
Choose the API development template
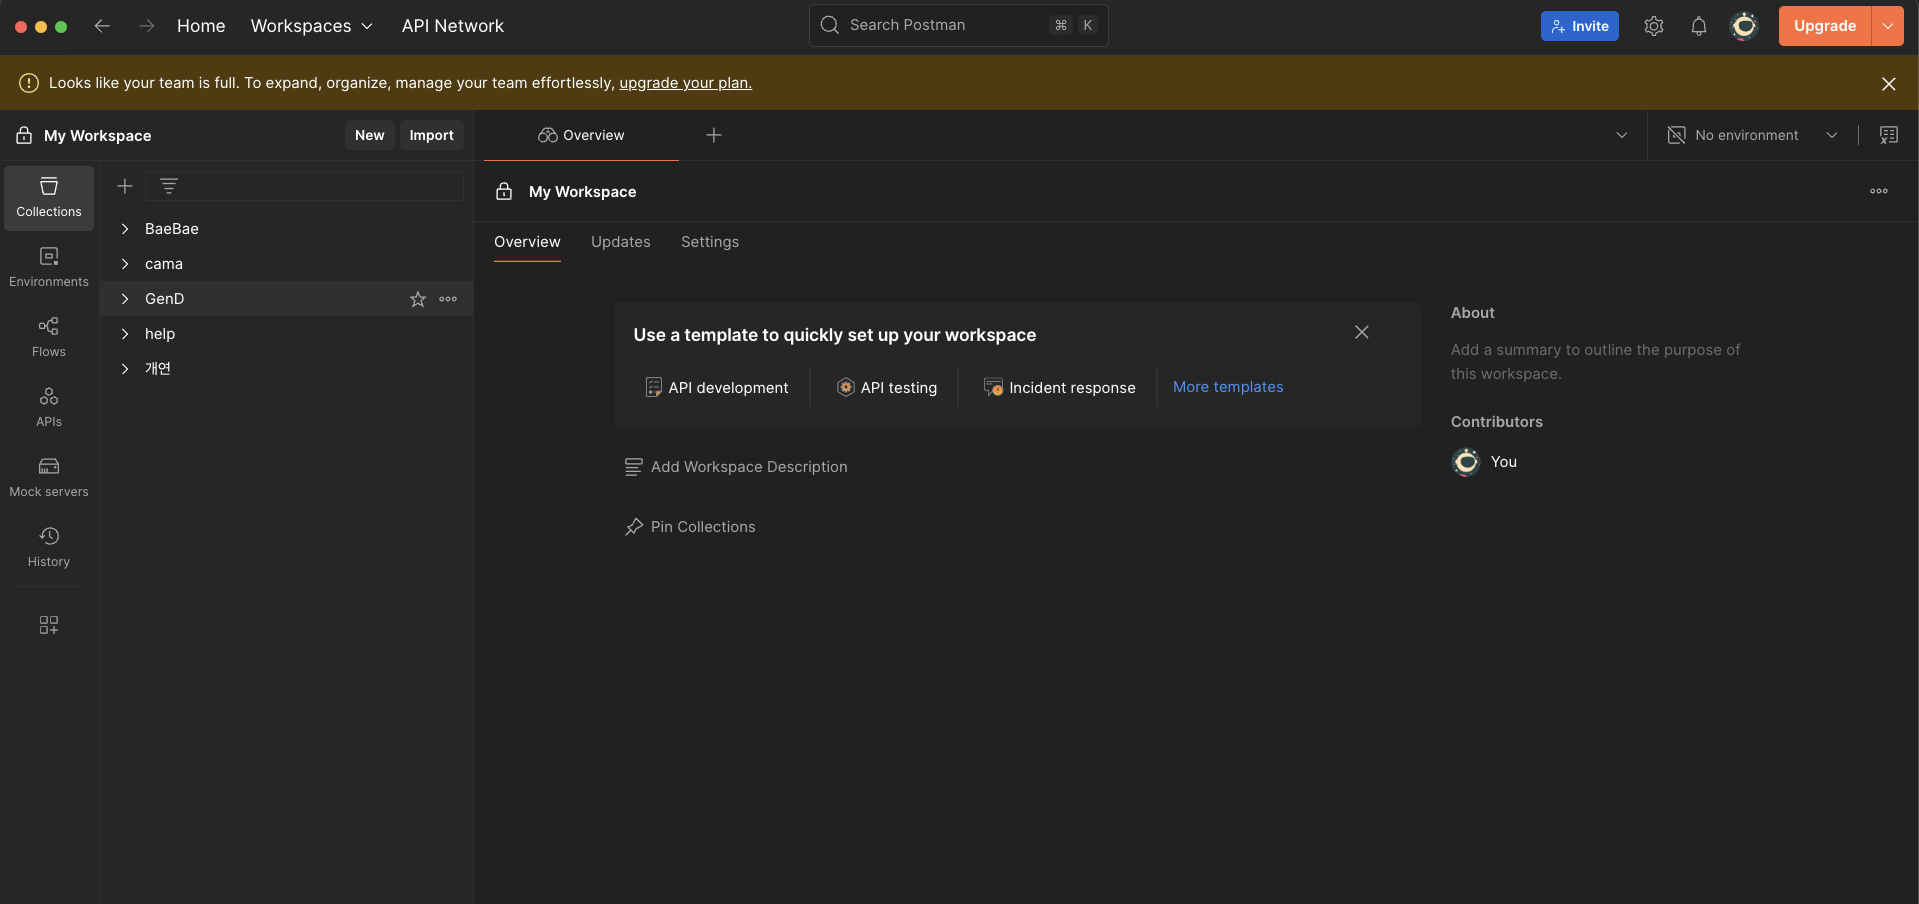tap(717, 388)
